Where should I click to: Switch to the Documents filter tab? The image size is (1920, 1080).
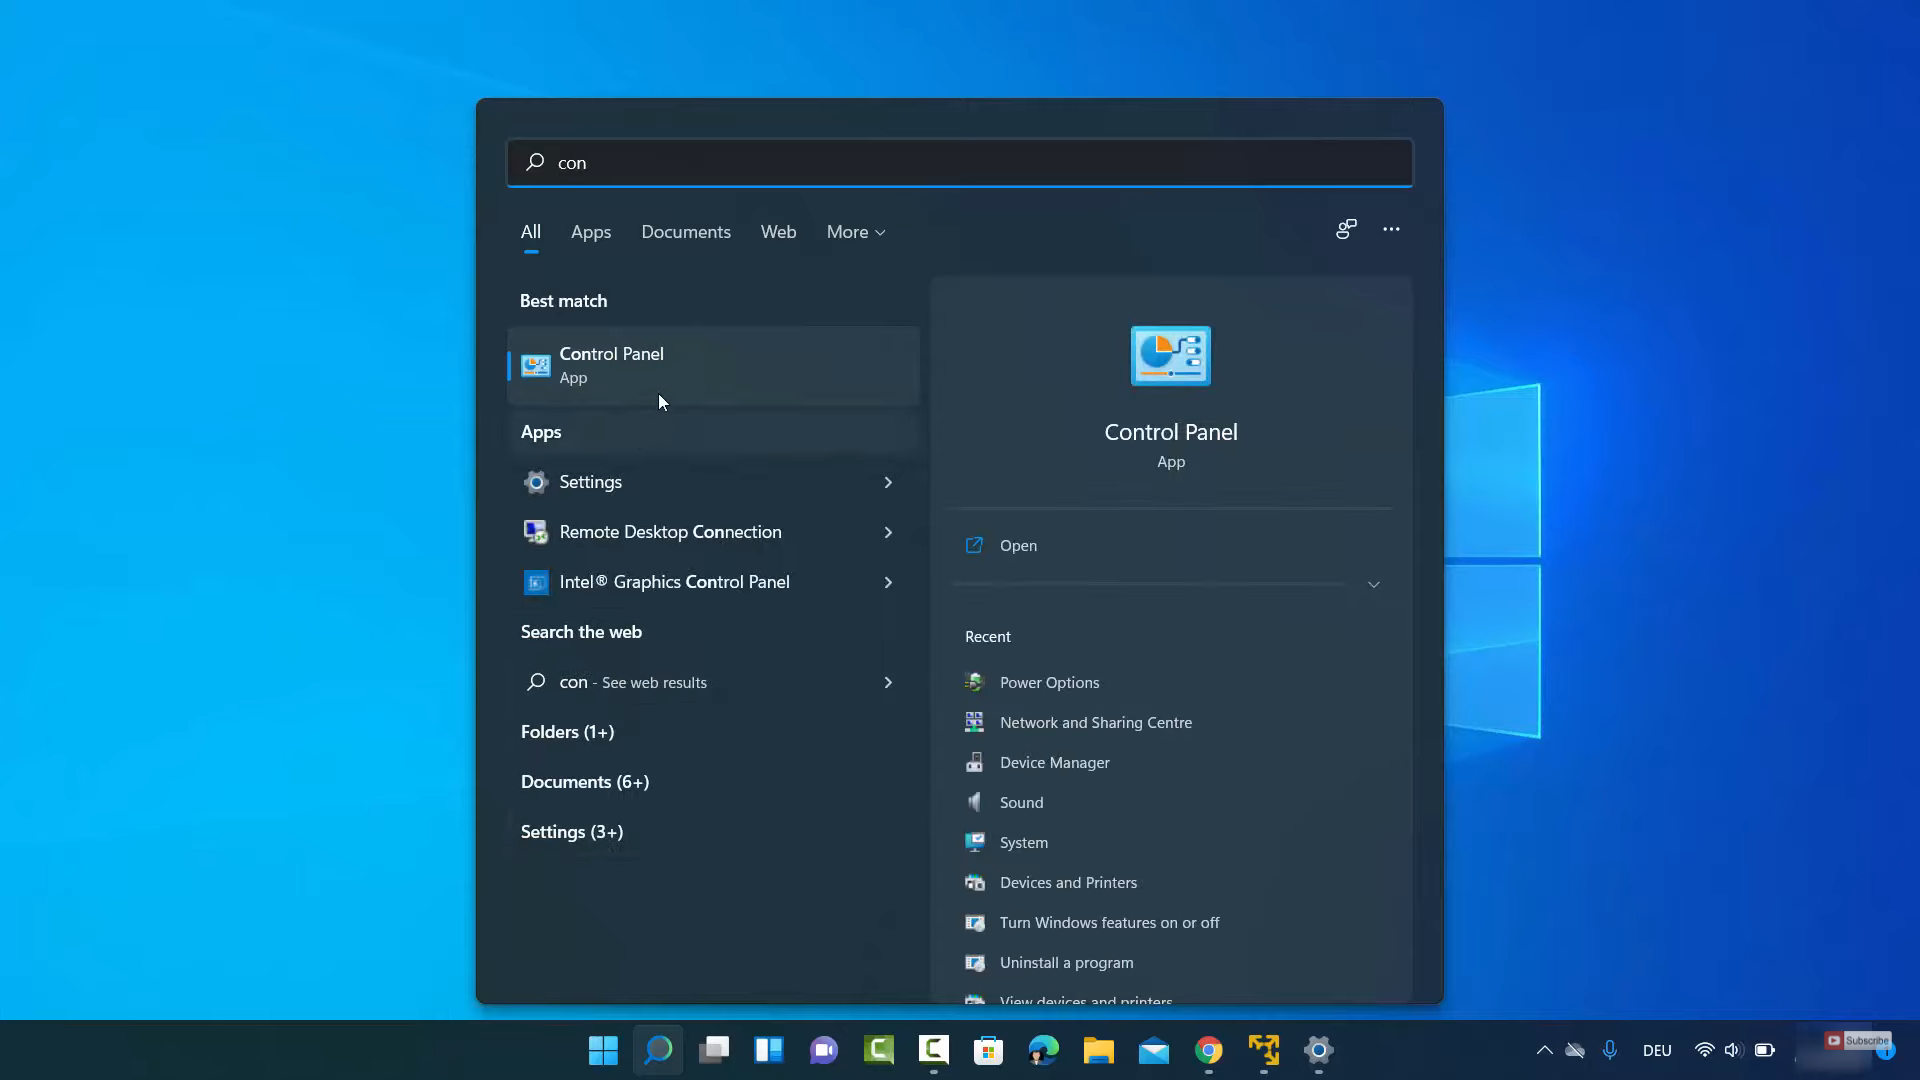pyautogui.click(x=686, y=232)
